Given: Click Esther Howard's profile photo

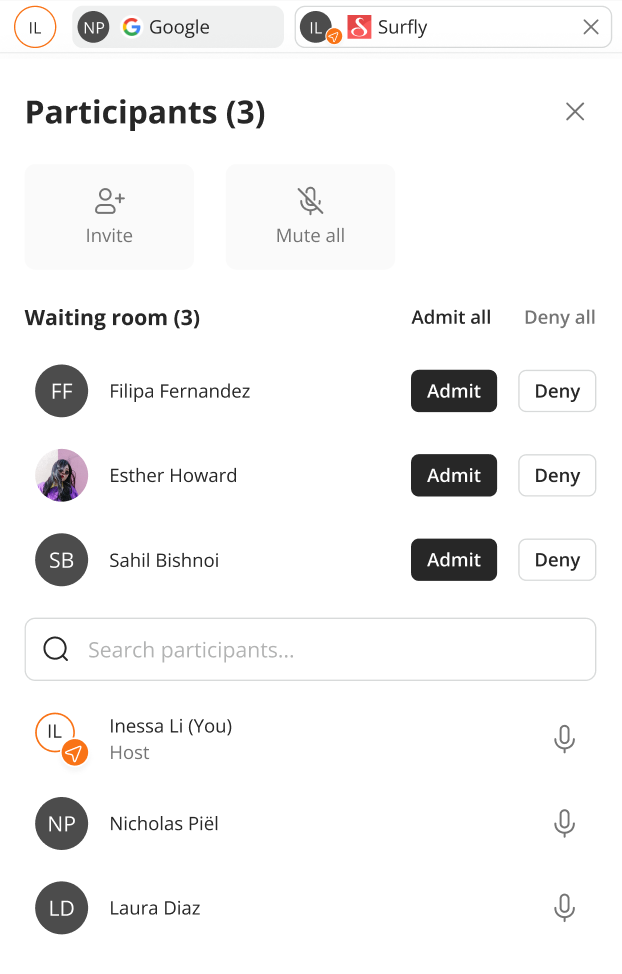Looking at the screenshot, I should [62, 476].
